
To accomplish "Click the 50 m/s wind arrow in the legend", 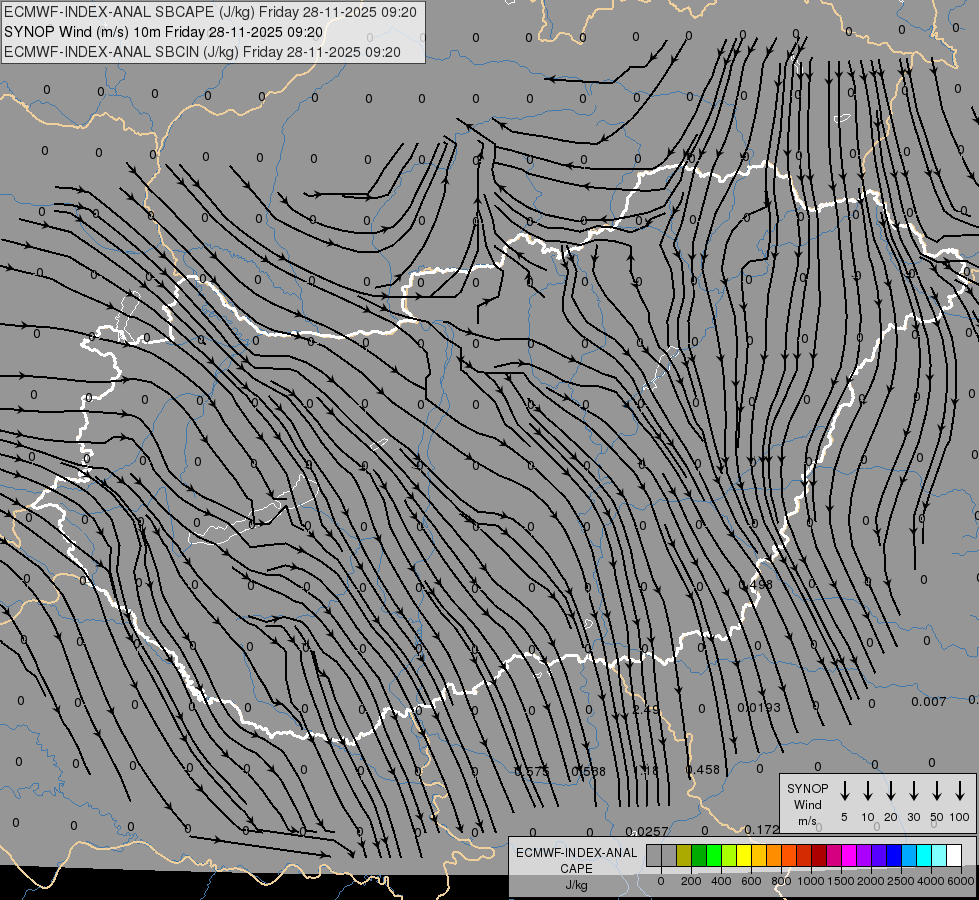I will click(x=937, y=791).
